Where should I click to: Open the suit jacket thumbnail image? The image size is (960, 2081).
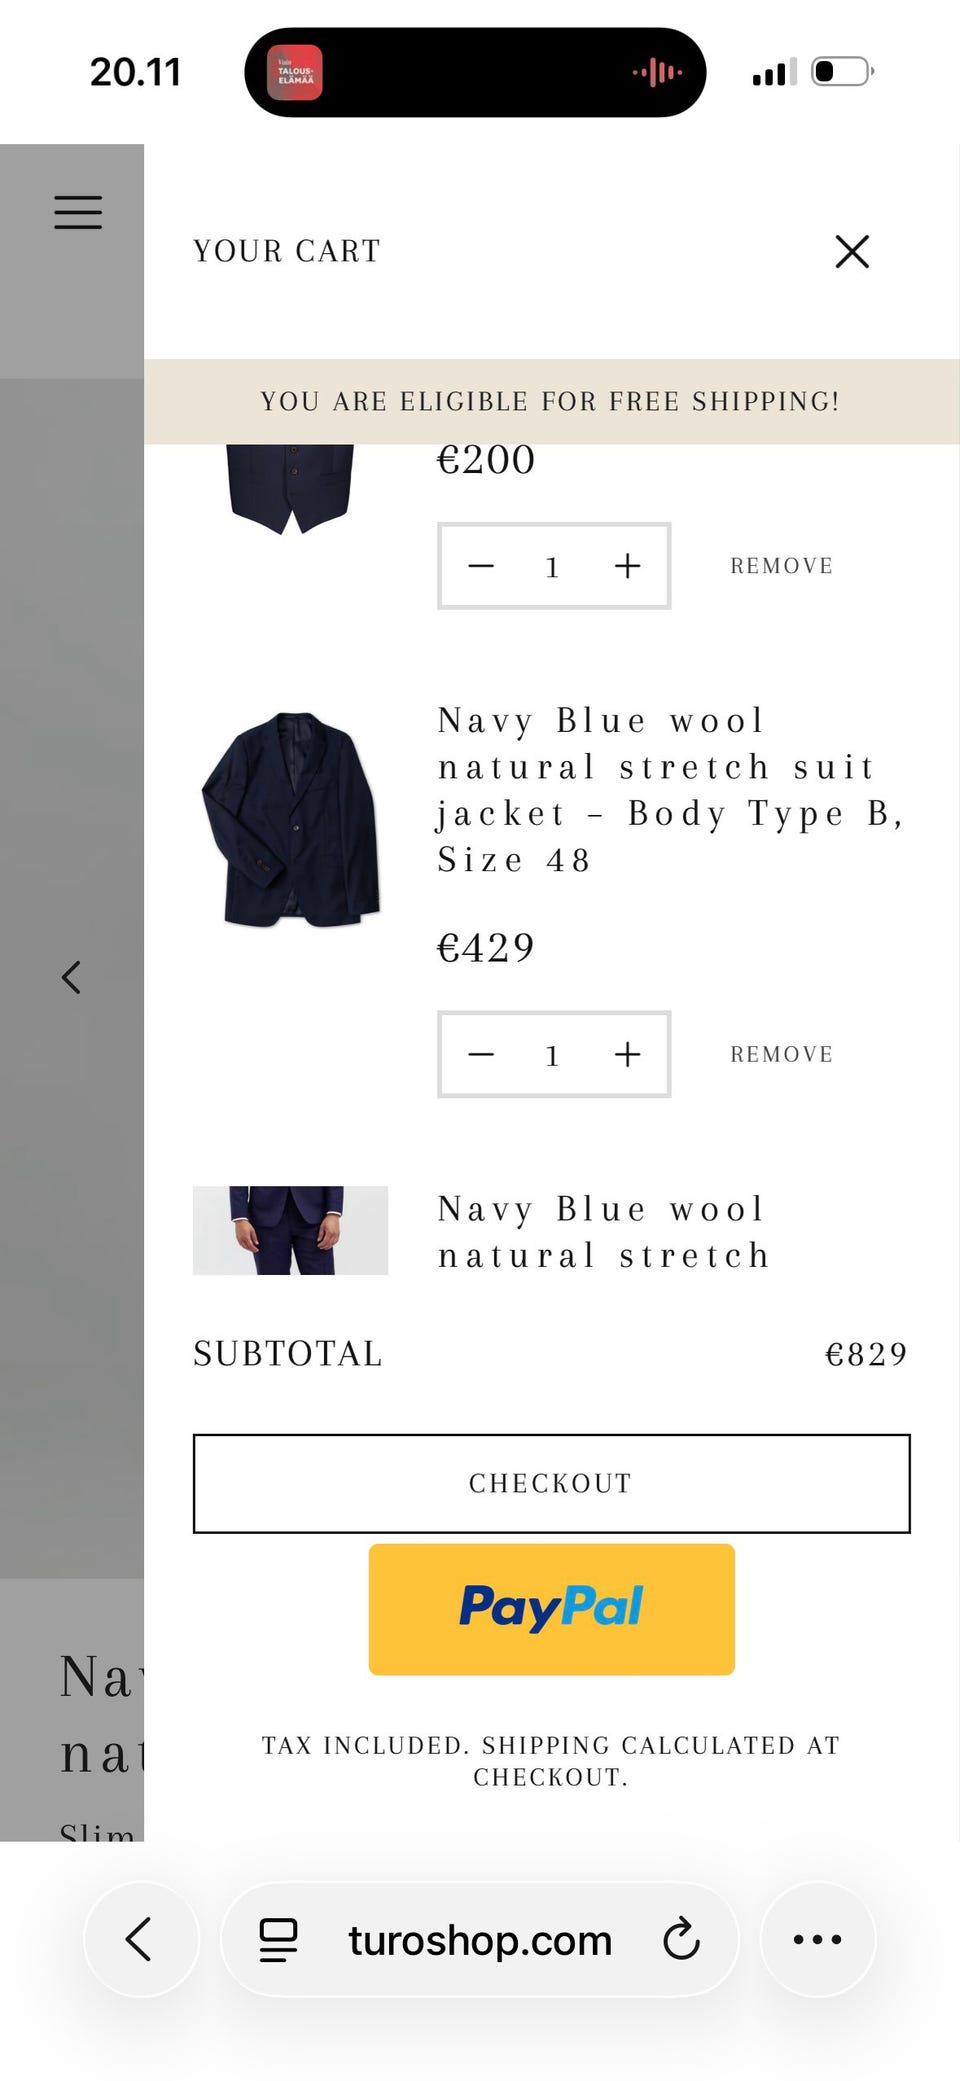[x=291, y=820]
